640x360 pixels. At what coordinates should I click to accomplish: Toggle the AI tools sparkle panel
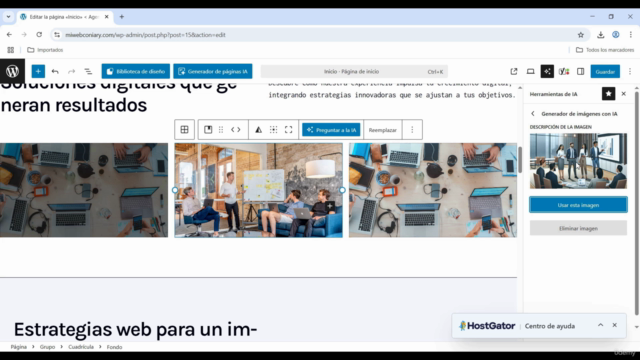(x=547, y=71)
